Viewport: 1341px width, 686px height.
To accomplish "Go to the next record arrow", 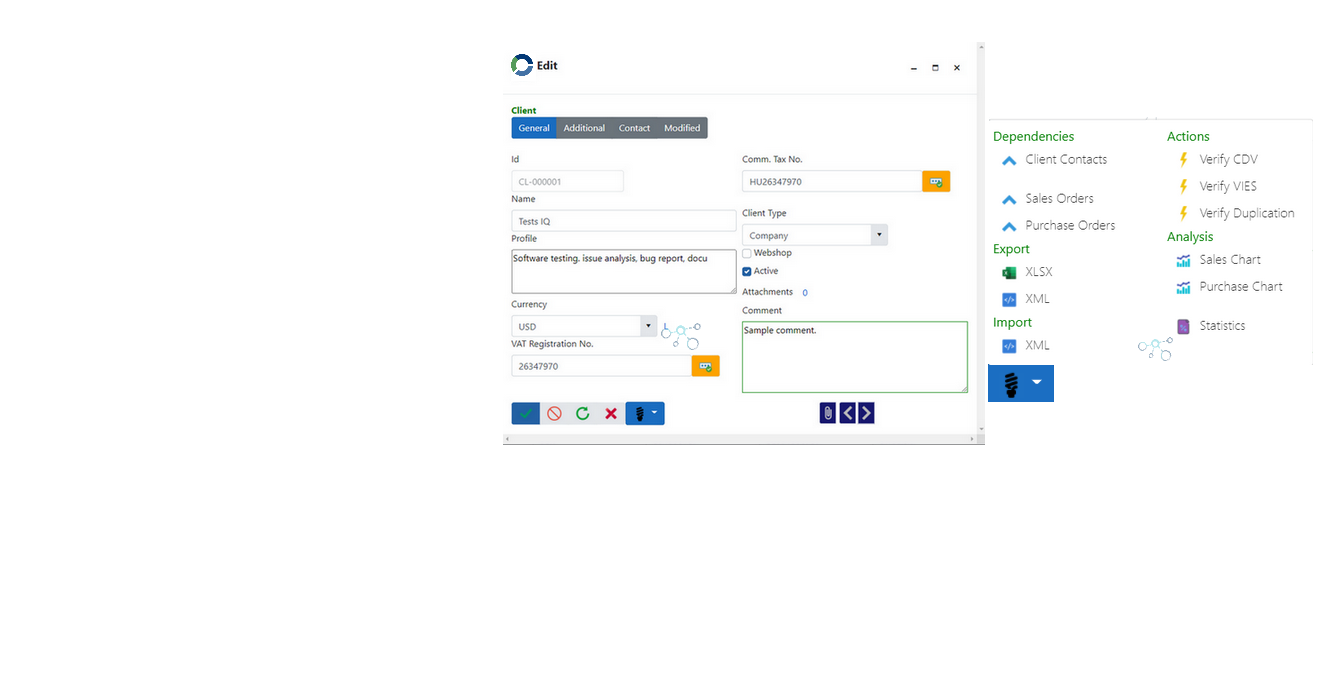I will 866,413.
